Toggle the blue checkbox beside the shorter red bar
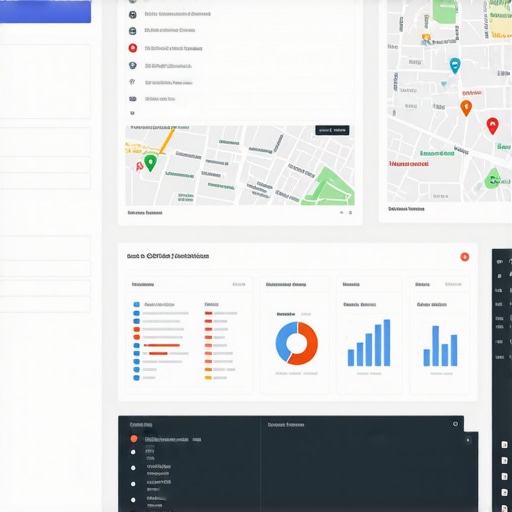Viewport: 512px width, 512px height. pyautogui.click(x=136, y=353)
